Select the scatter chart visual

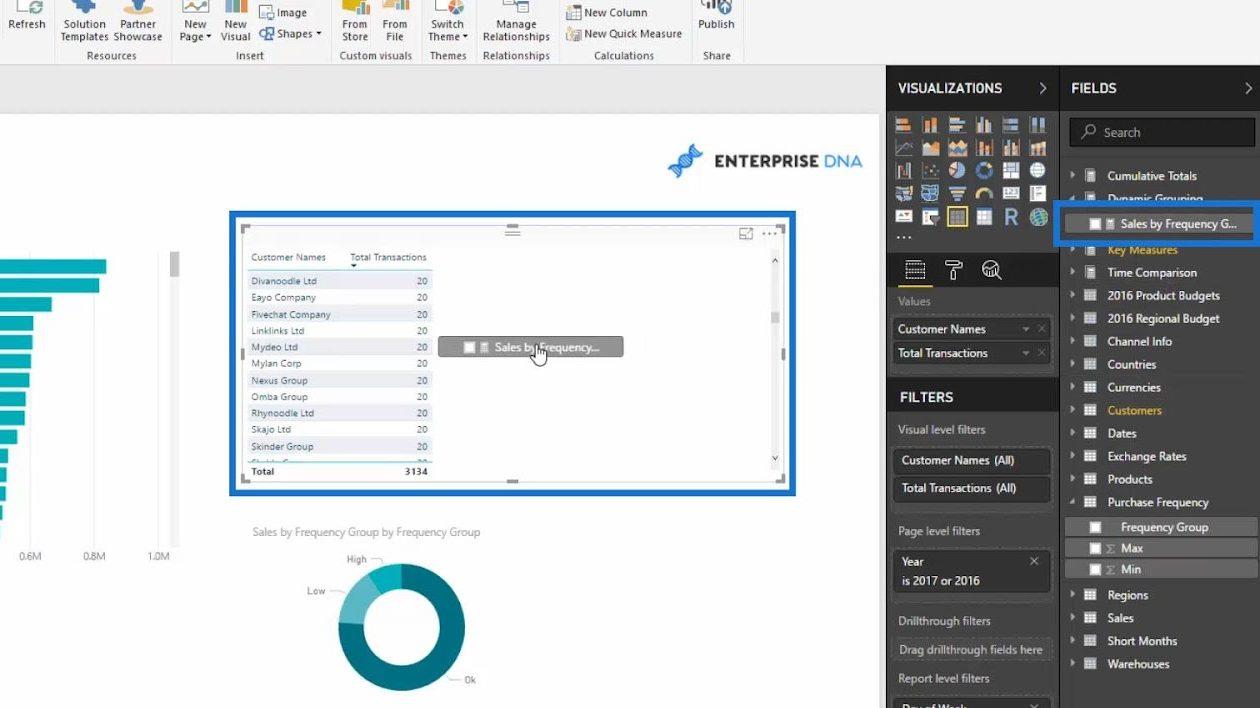[931, 171]
